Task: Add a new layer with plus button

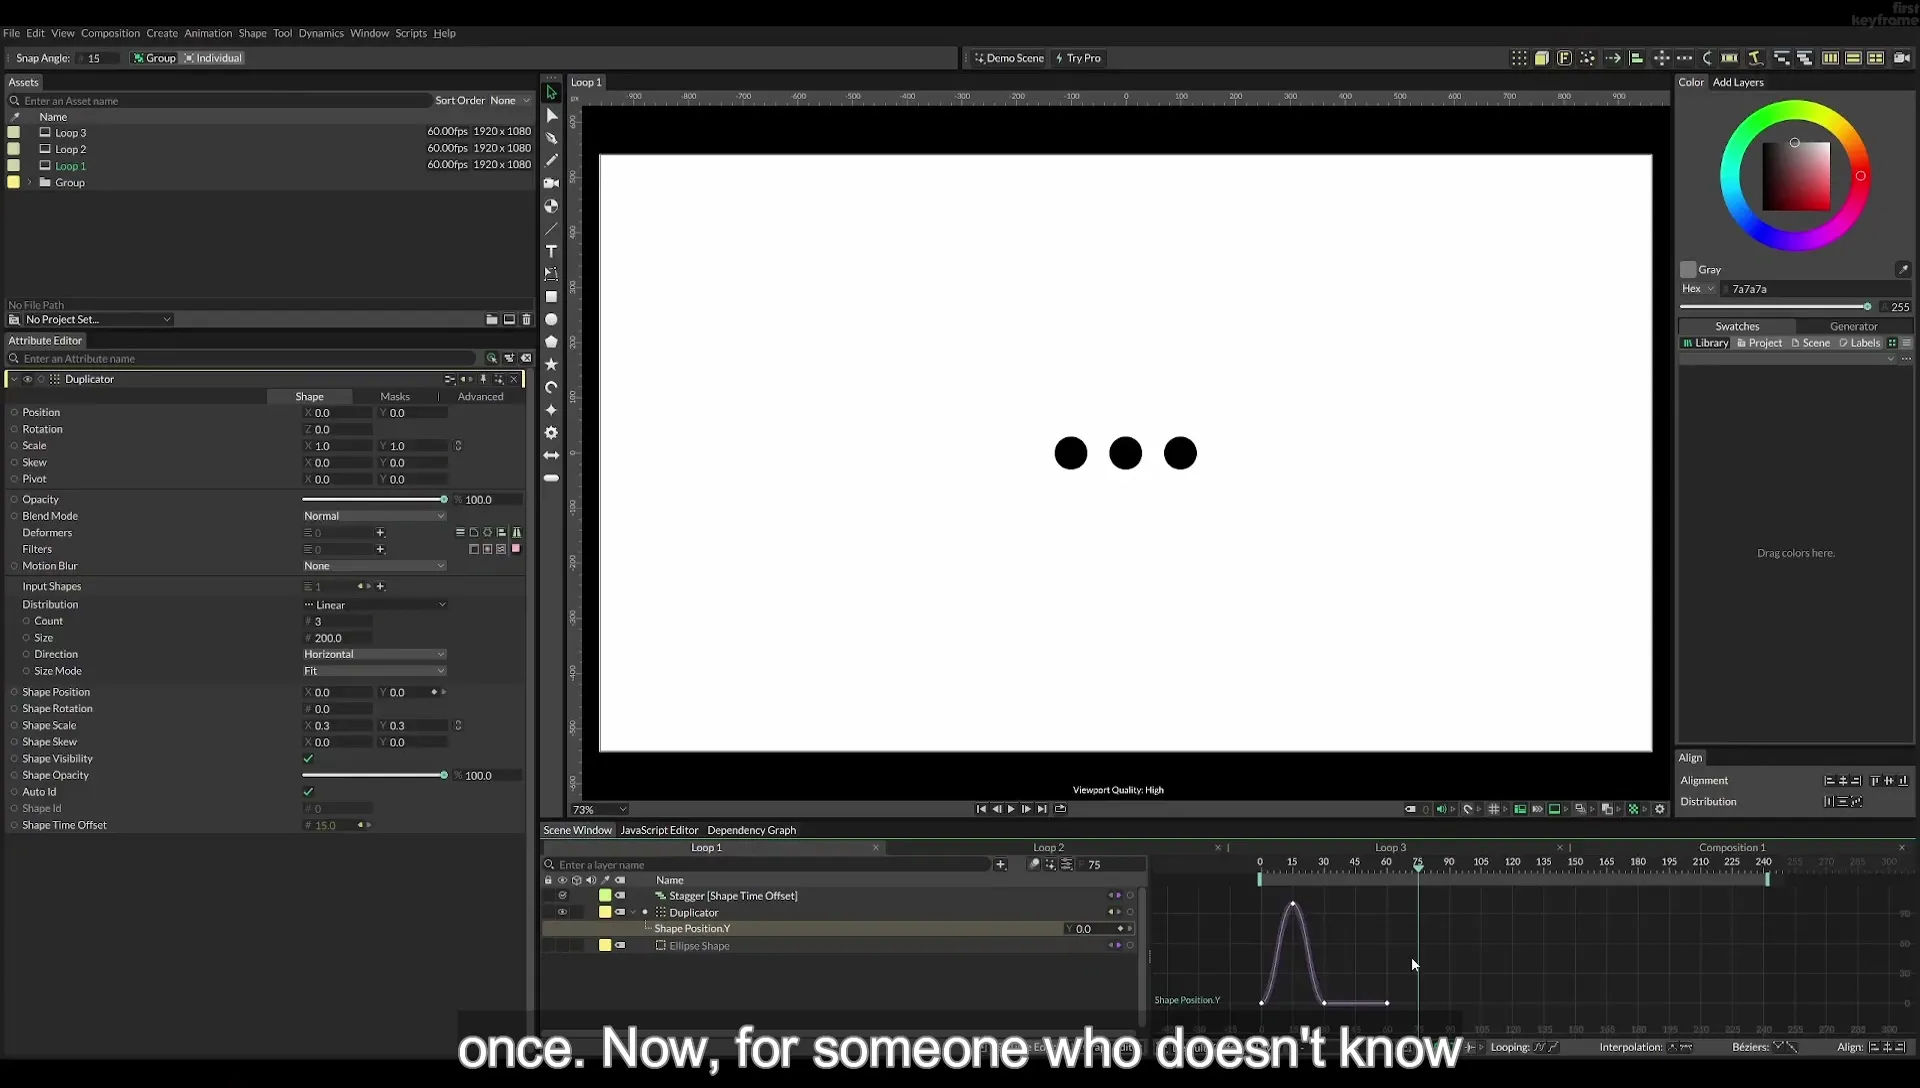Action: pos(1000,864)
